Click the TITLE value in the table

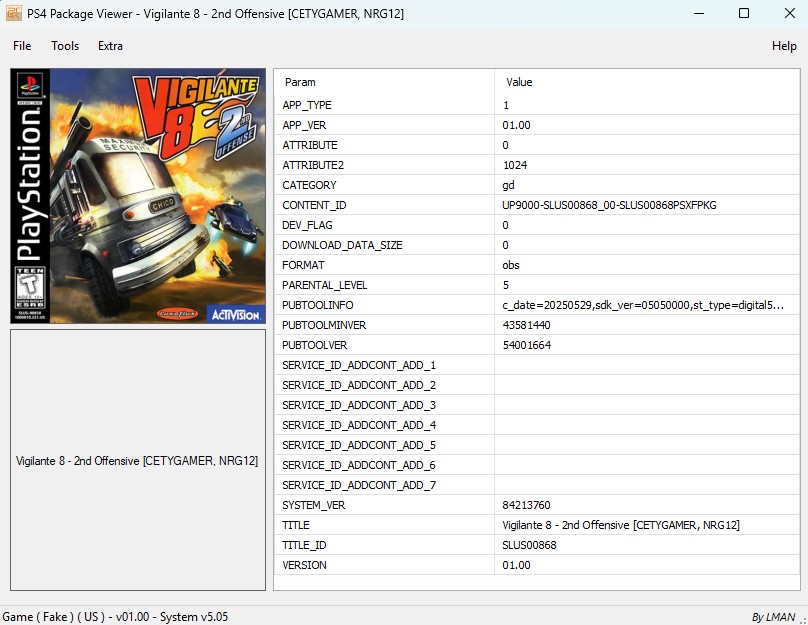[x=620, y=526]
